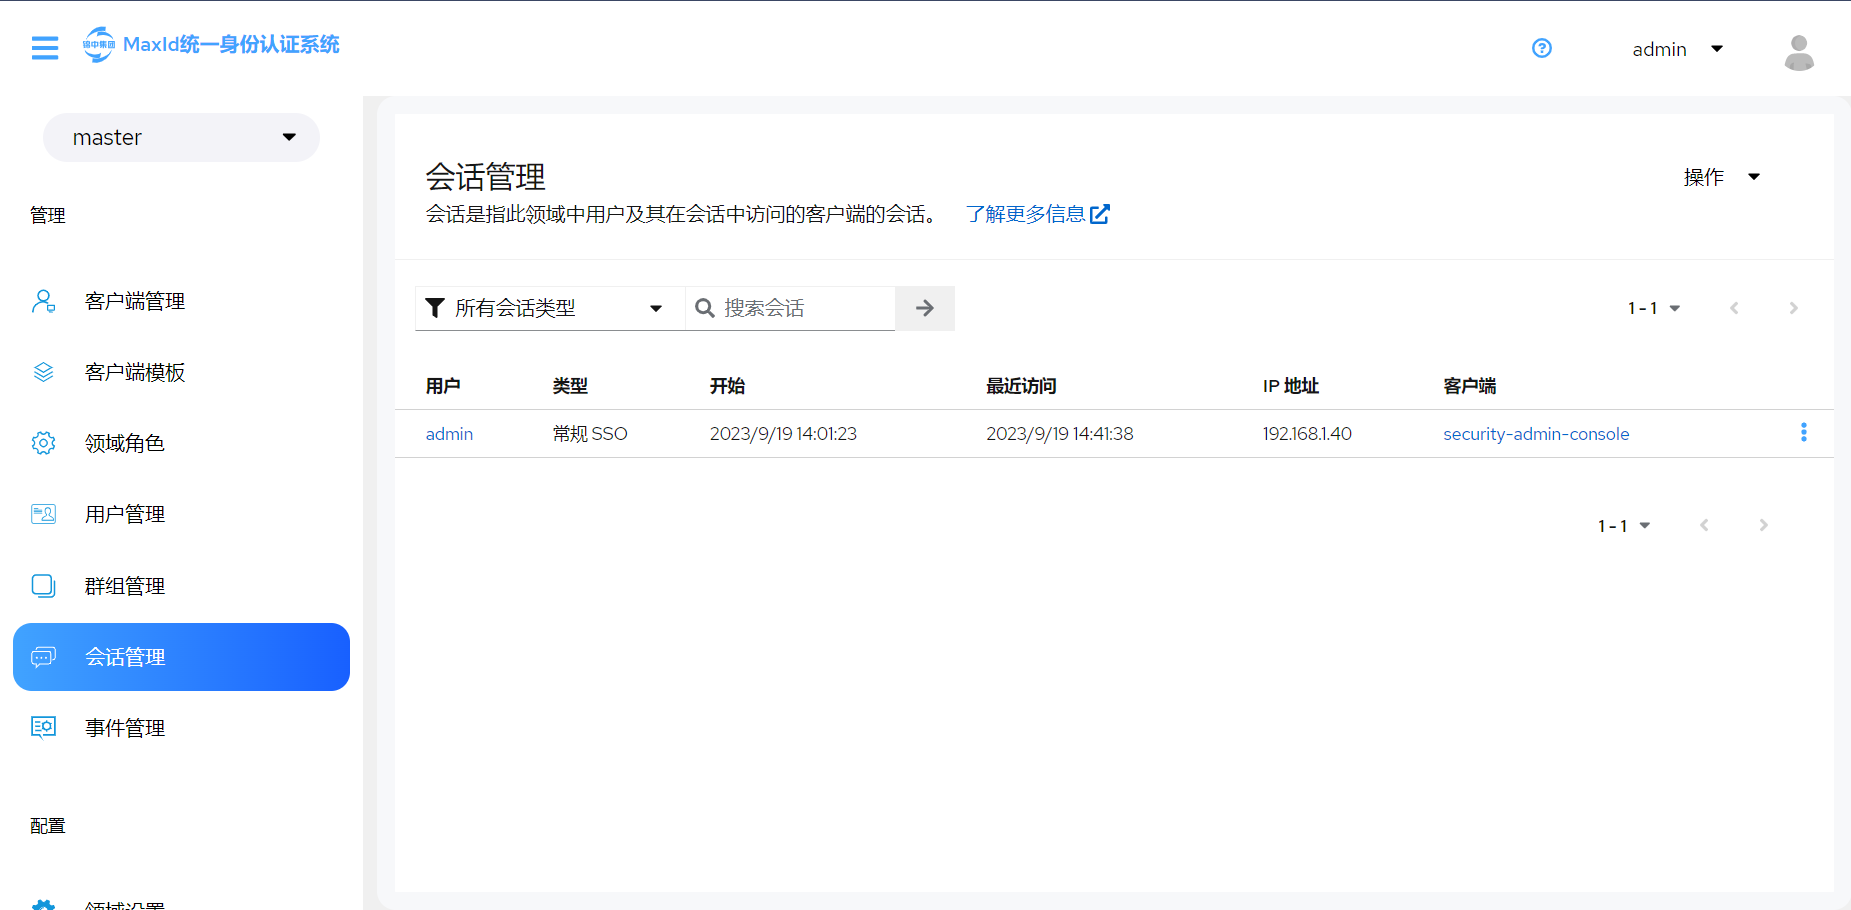Open the help question mark icon
Image resolution: width=1851 pixels, height=910 pixels.
[1542, 48]
